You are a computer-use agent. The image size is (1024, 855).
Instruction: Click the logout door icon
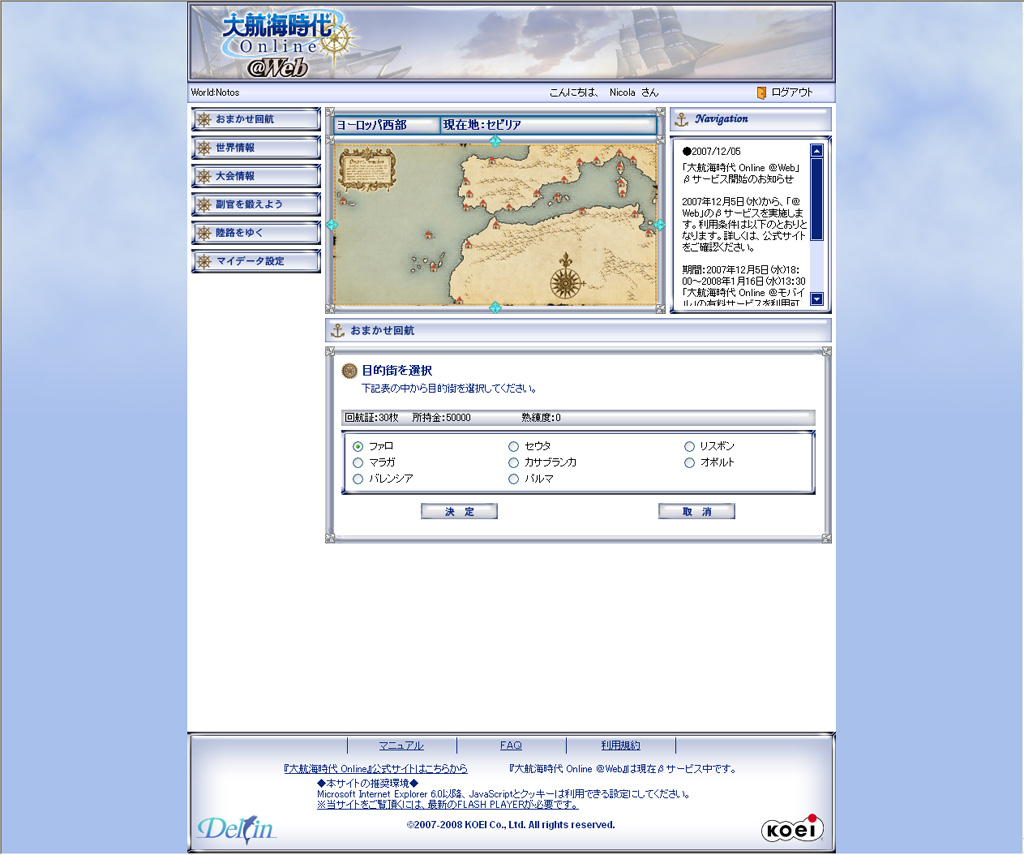coord(761,93)
